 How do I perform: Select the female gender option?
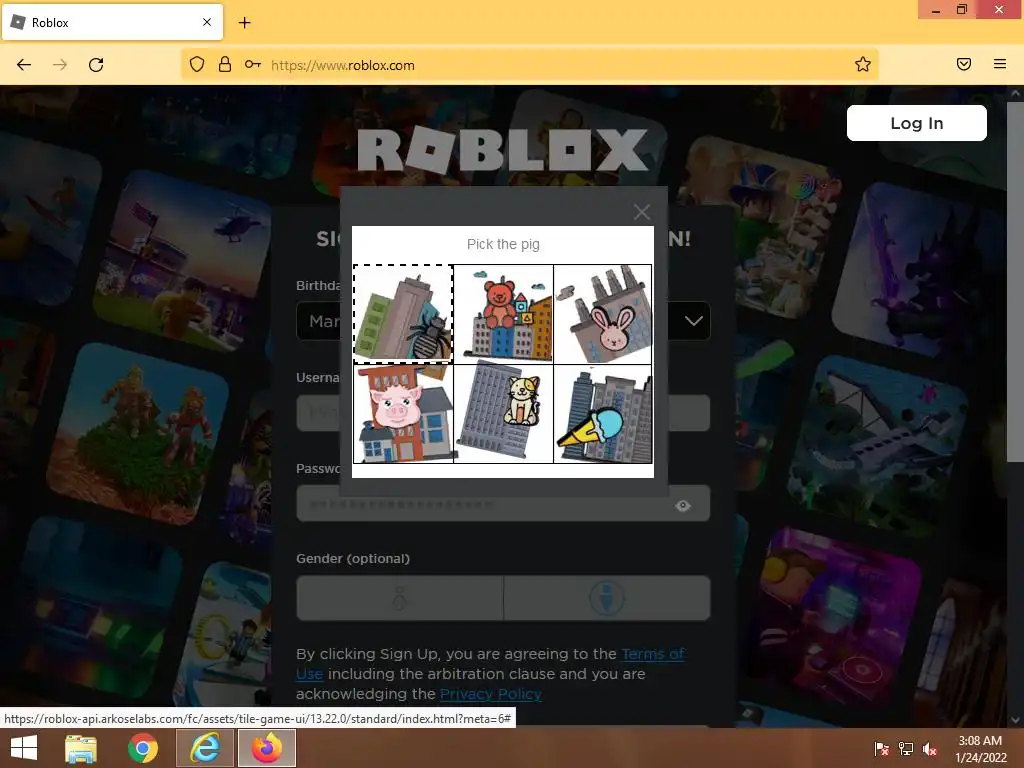pos(400,598)
